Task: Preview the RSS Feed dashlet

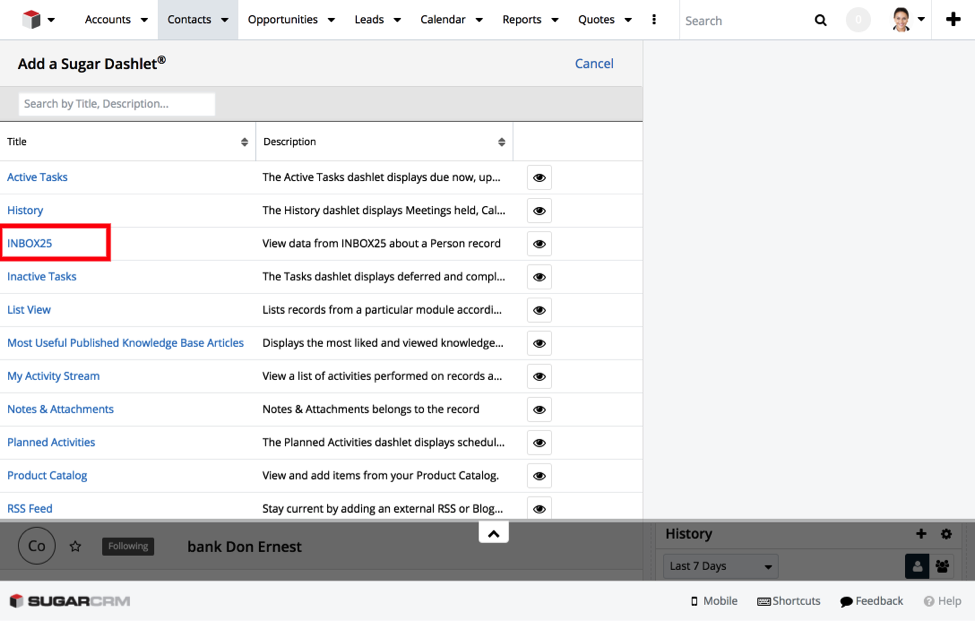Action: click(x=539, y=509)
